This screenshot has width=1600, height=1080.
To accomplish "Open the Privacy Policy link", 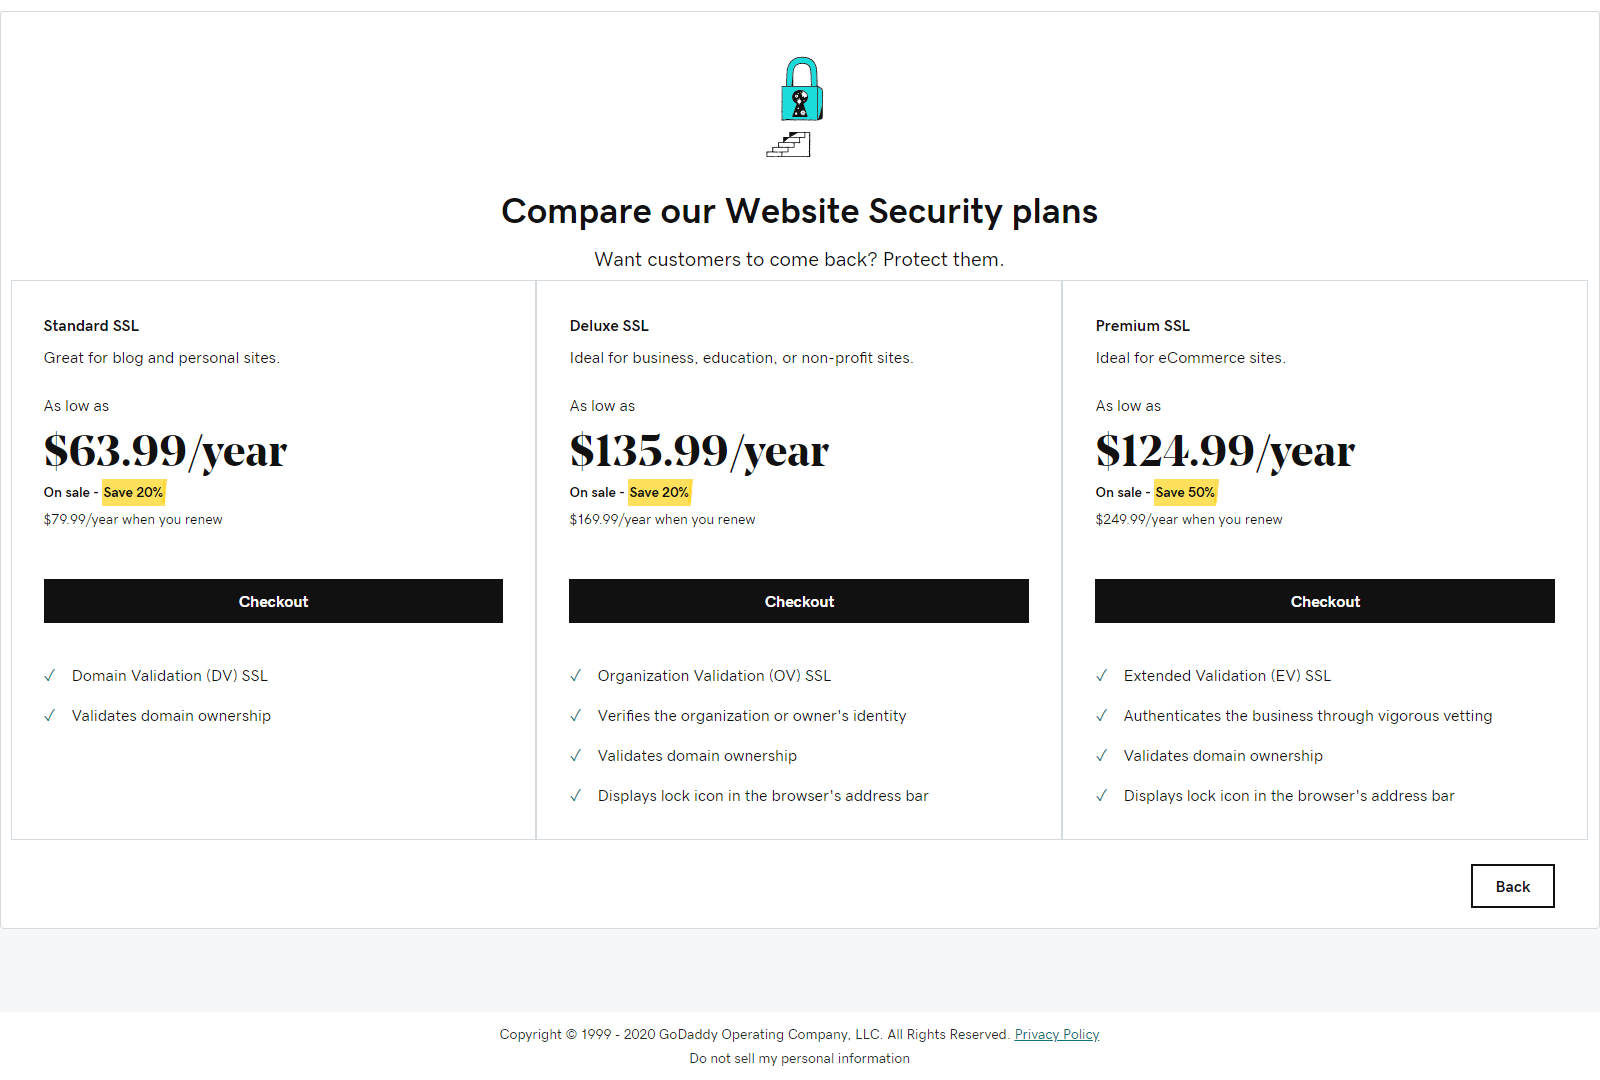I will coord(1057,1034).
